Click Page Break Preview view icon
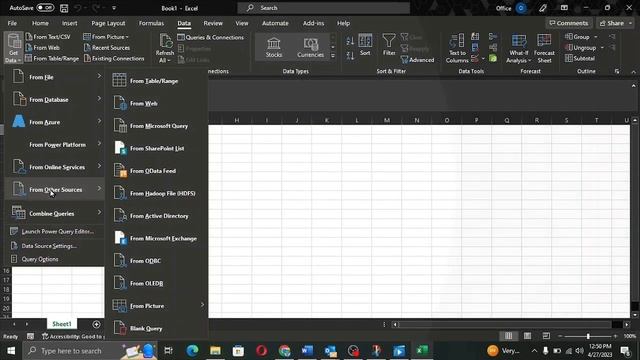Viewport: 640px width, 360px height. (x=546, y=336)
